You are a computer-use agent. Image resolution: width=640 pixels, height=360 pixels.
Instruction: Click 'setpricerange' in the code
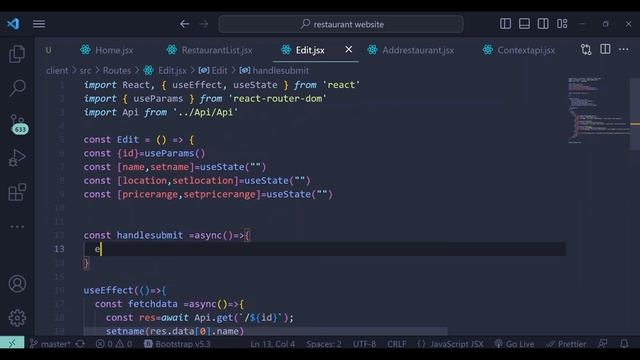tap(219, 194)
